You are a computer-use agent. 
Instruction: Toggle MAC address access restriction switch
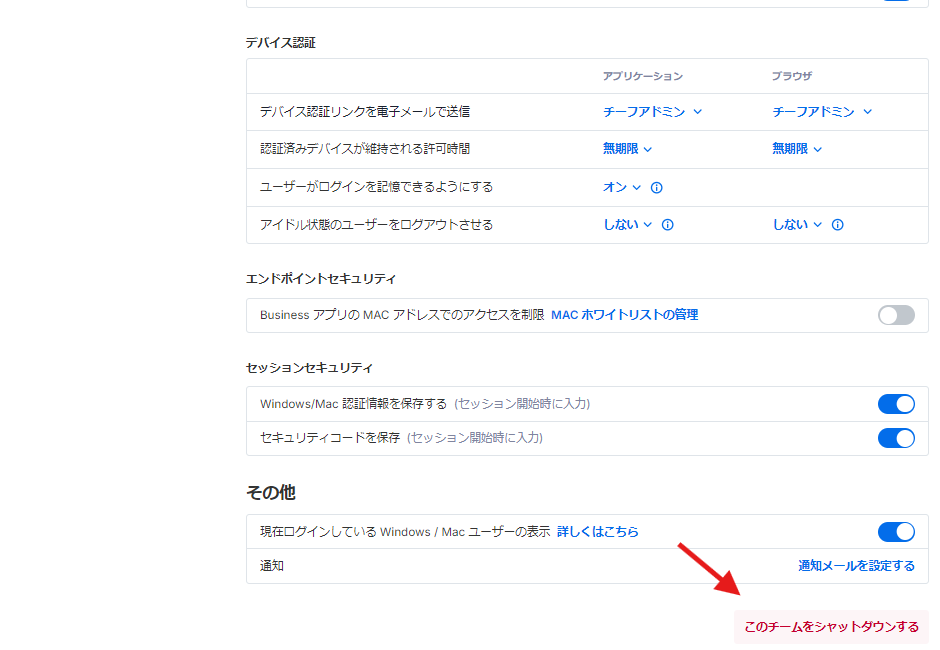(x=896, y=315)
